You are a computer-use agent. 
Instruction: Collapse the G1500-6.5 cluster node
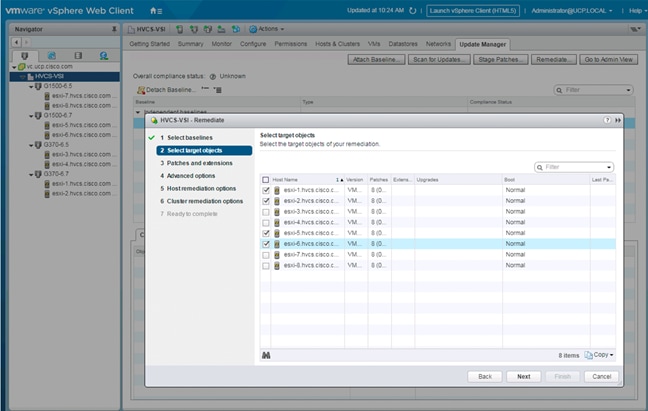point(31,87)
